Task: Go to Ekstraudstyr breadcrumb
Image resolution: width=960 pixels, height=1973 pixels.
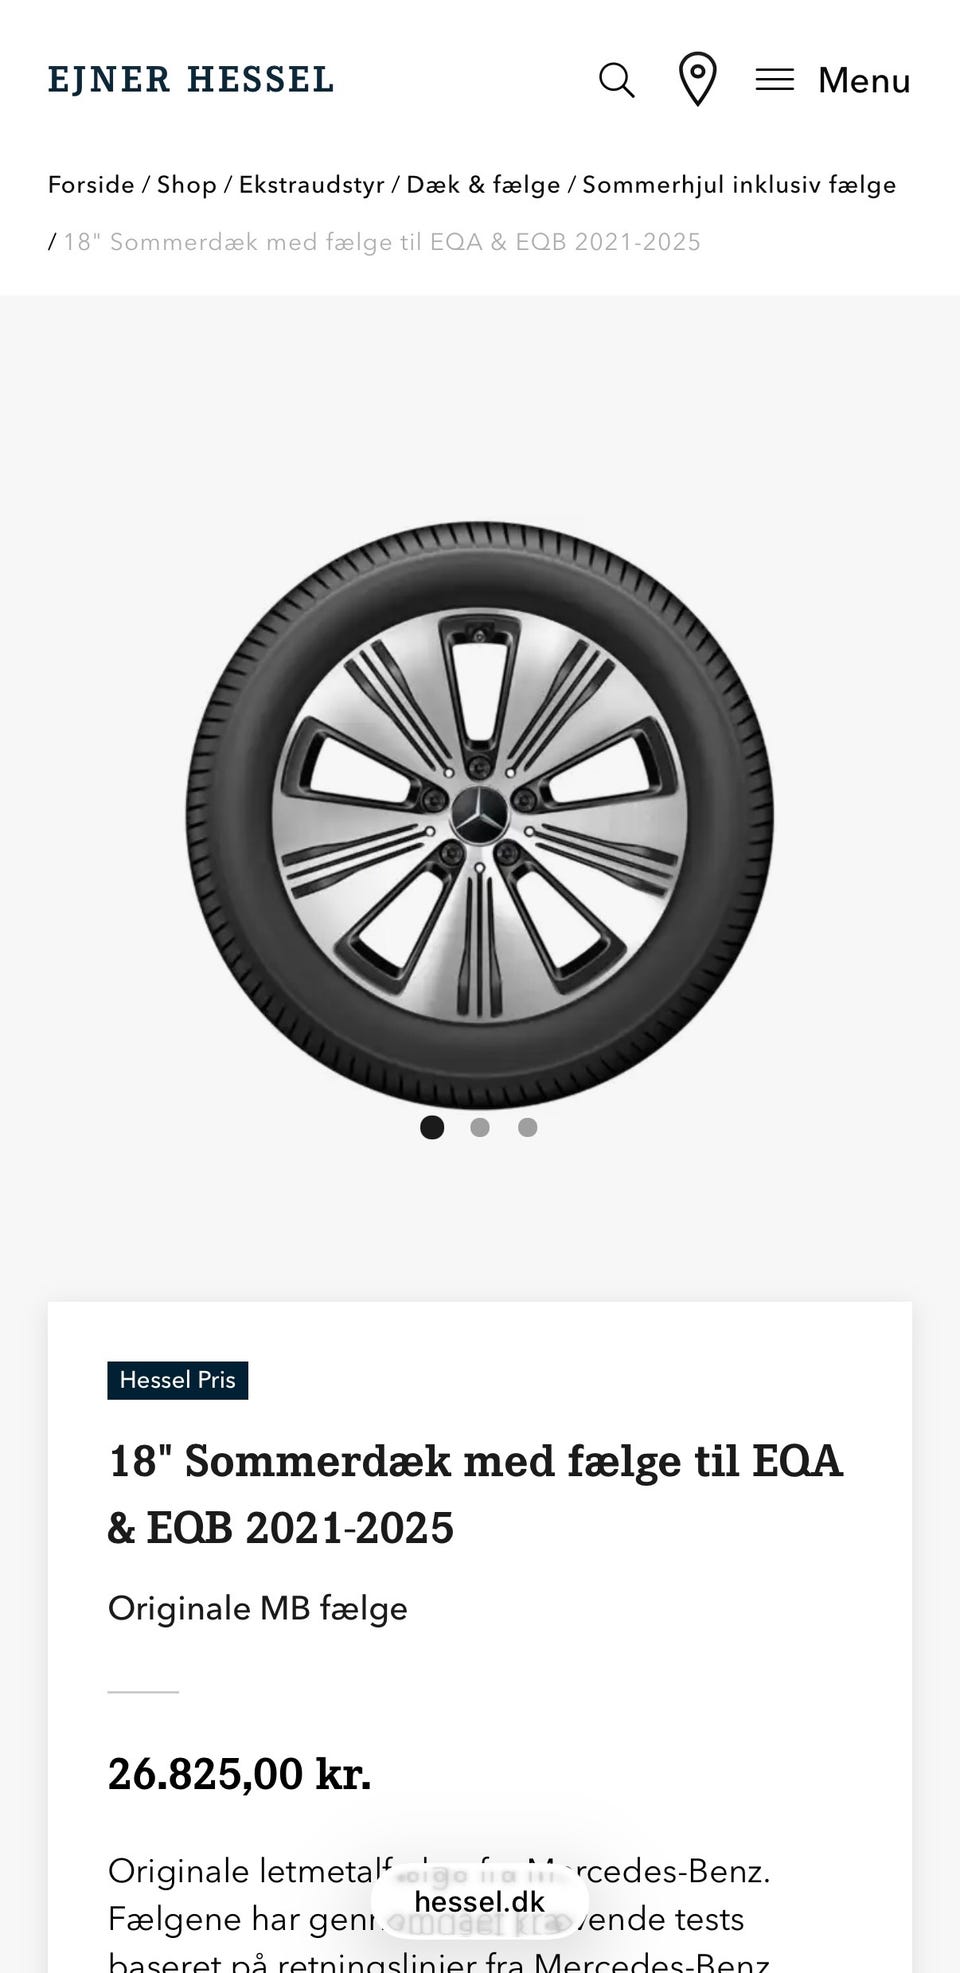Action: [312, 185]
